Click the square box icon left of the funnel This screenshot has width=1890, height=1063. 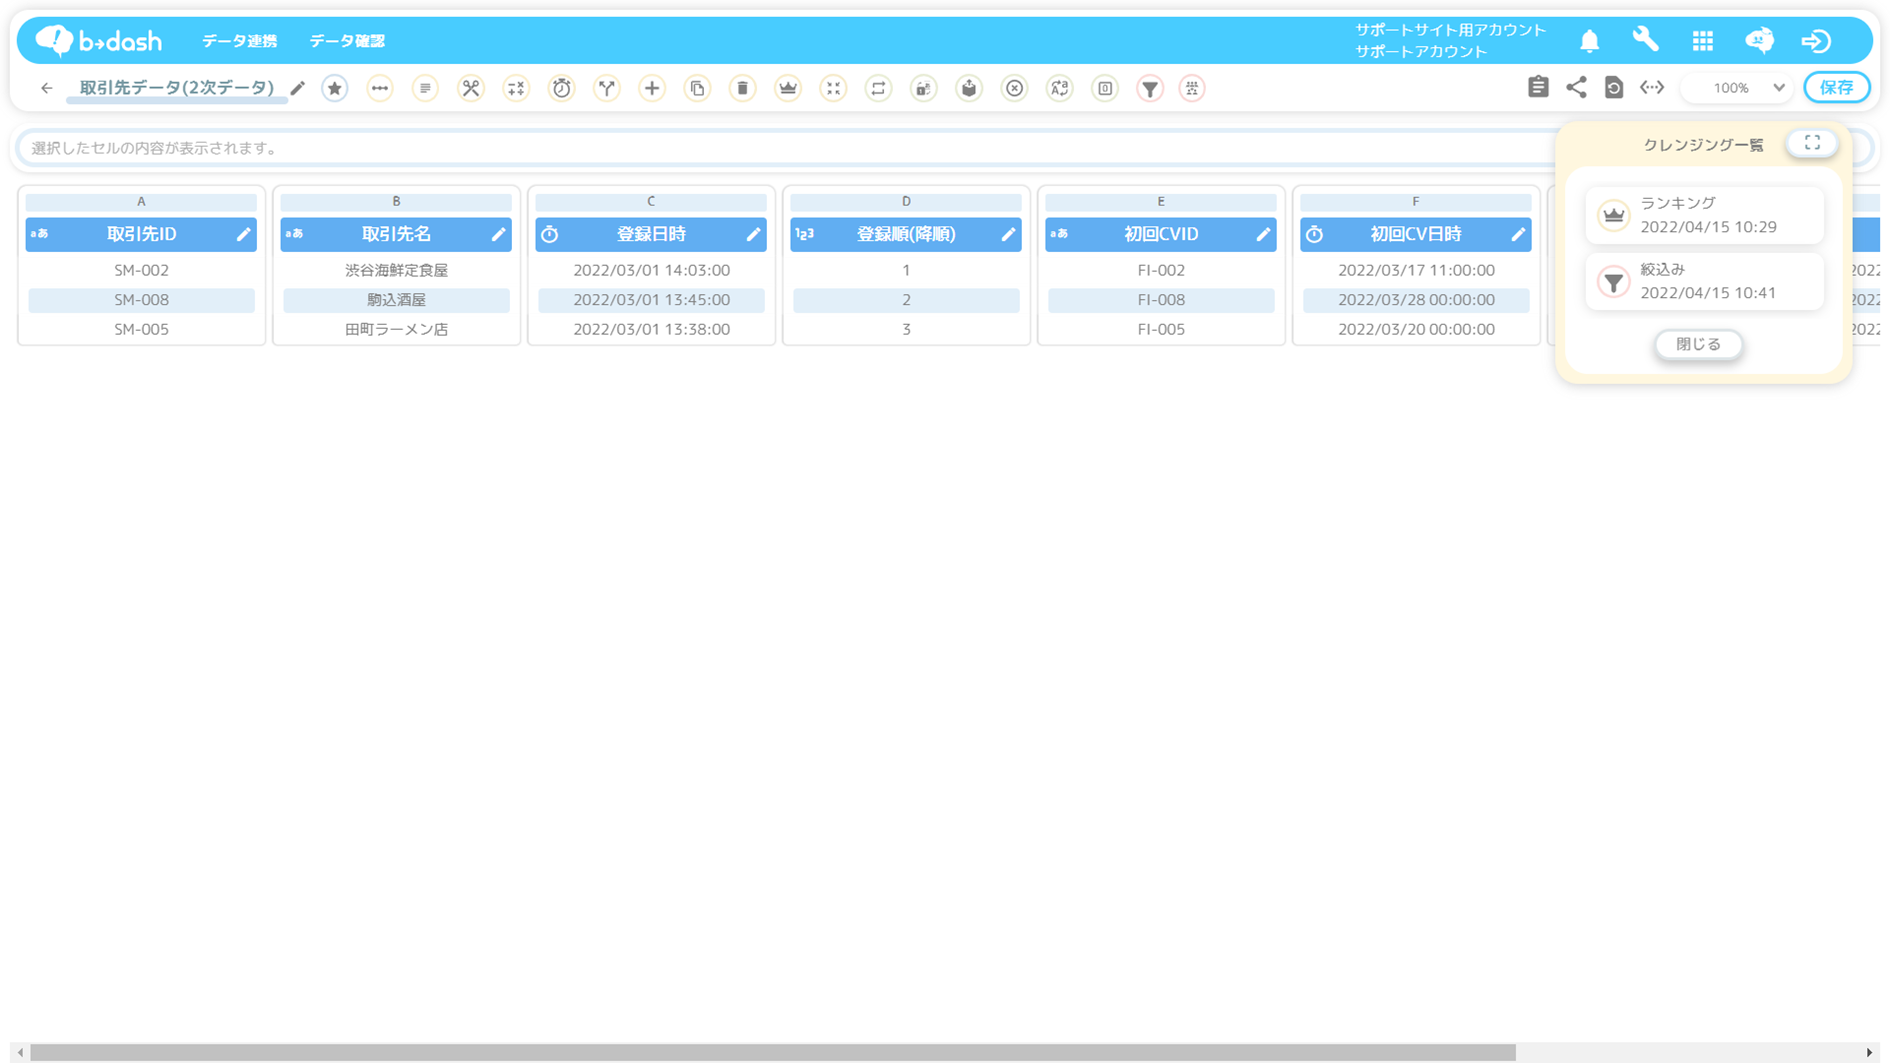tap(1105, 88)
